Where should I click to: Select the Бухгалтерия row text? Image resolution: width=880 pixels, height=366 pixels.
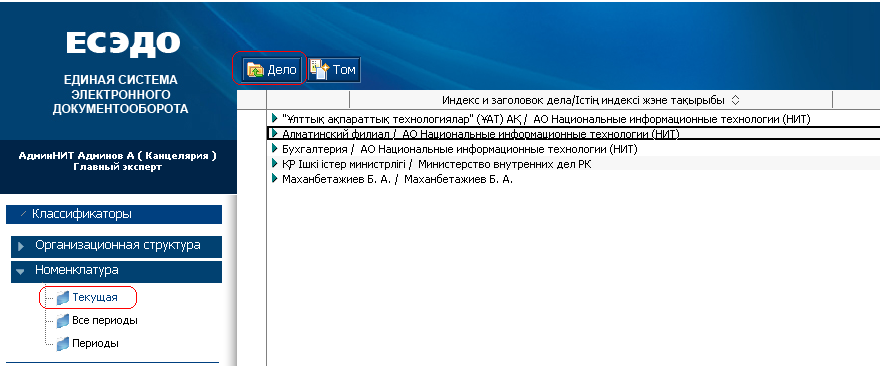(x=460, y=149)
